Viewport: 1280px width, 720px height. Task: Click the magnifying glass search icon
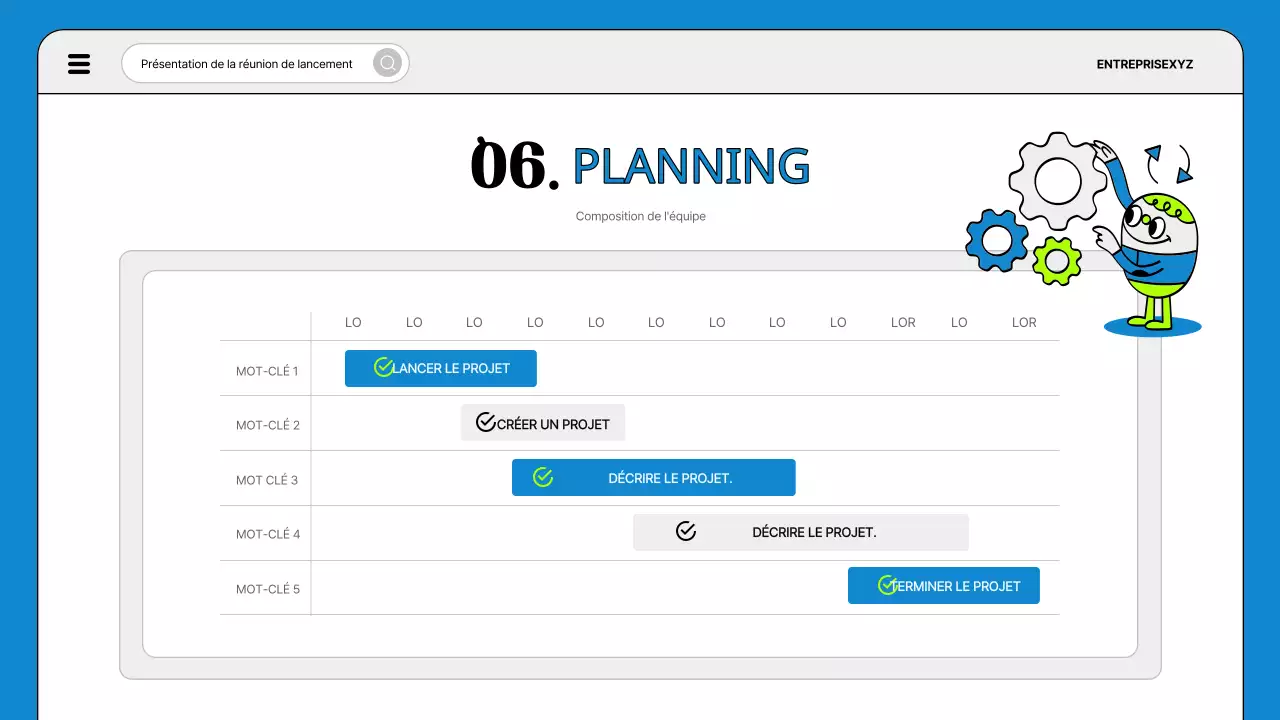(x=387, y=64)
